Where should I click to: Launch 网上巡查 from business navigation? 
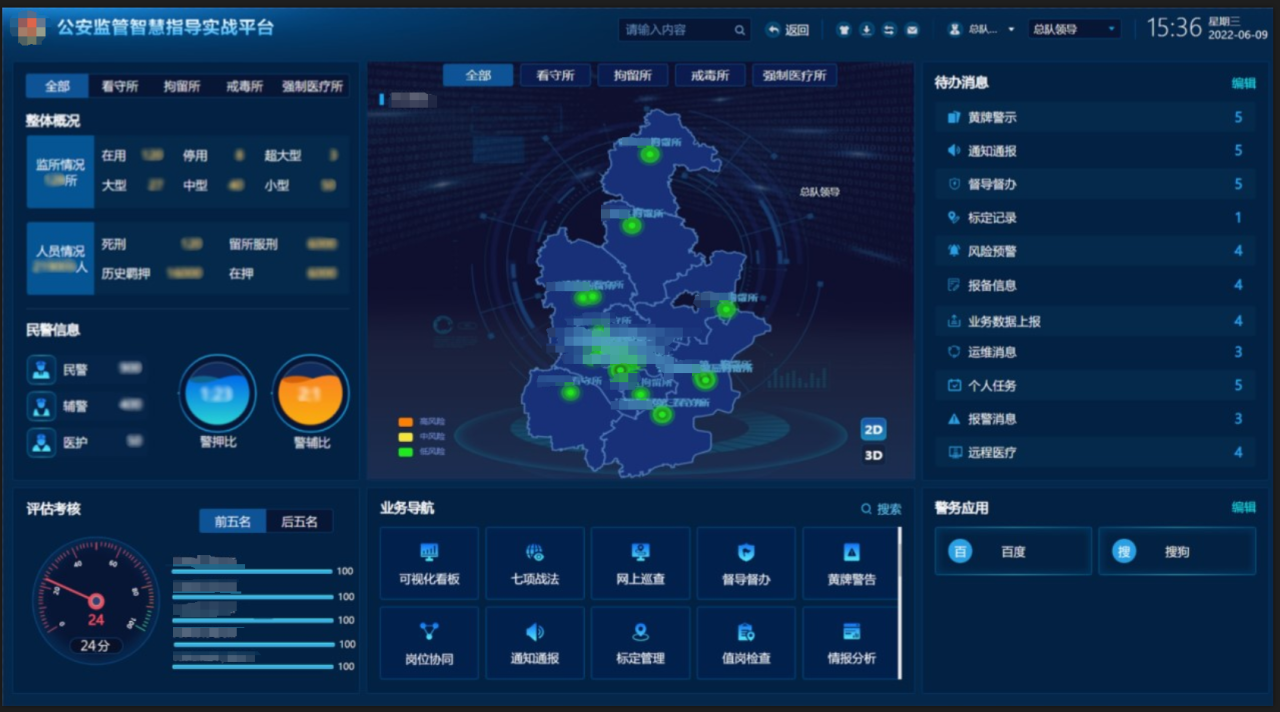tap(640, 564)
